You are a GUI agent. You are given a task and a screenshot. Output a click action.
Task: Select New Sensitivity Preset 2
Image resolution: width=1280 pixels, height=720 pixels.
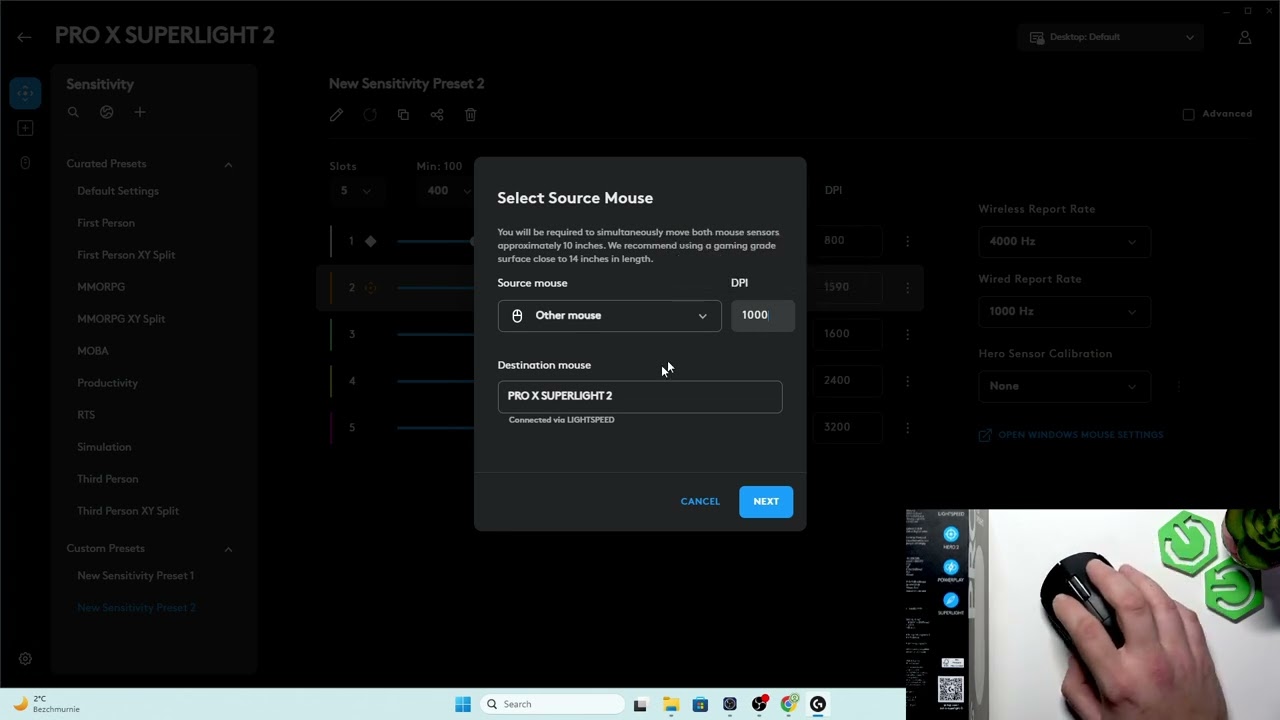point(136,608)
